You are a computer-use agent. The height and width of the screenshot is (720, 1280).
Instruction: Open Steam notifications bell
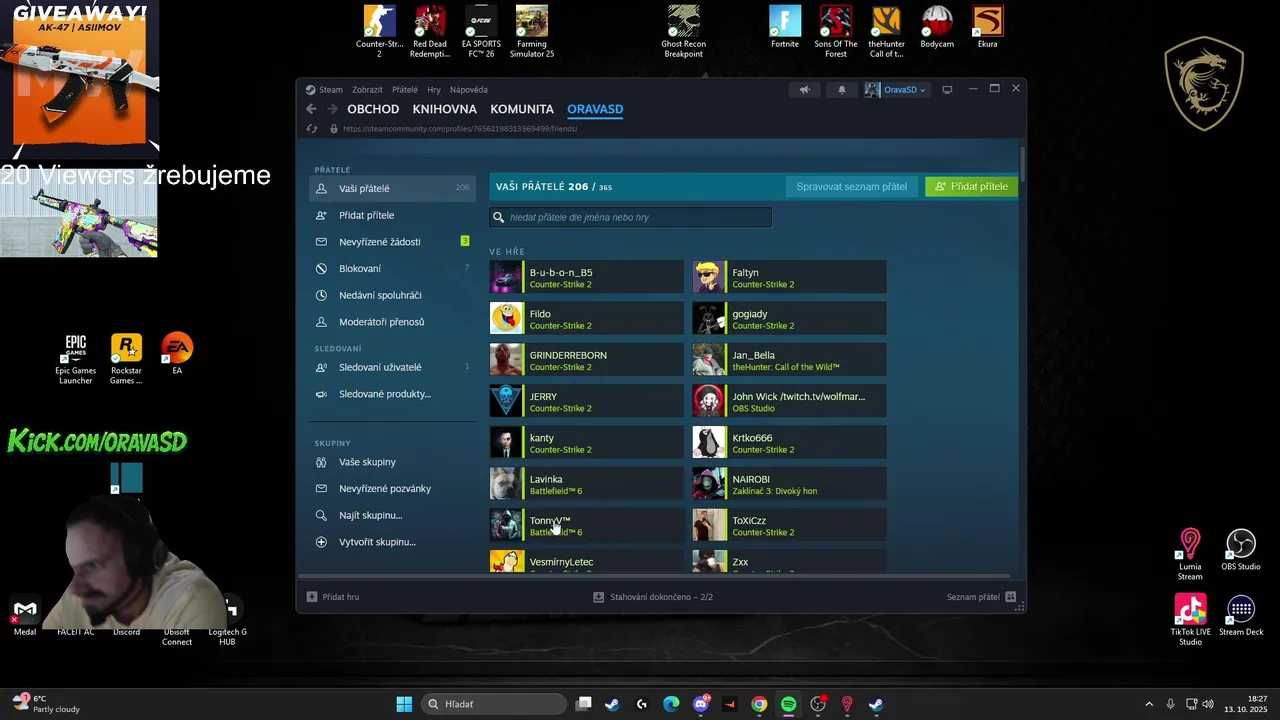pos(841,90)
